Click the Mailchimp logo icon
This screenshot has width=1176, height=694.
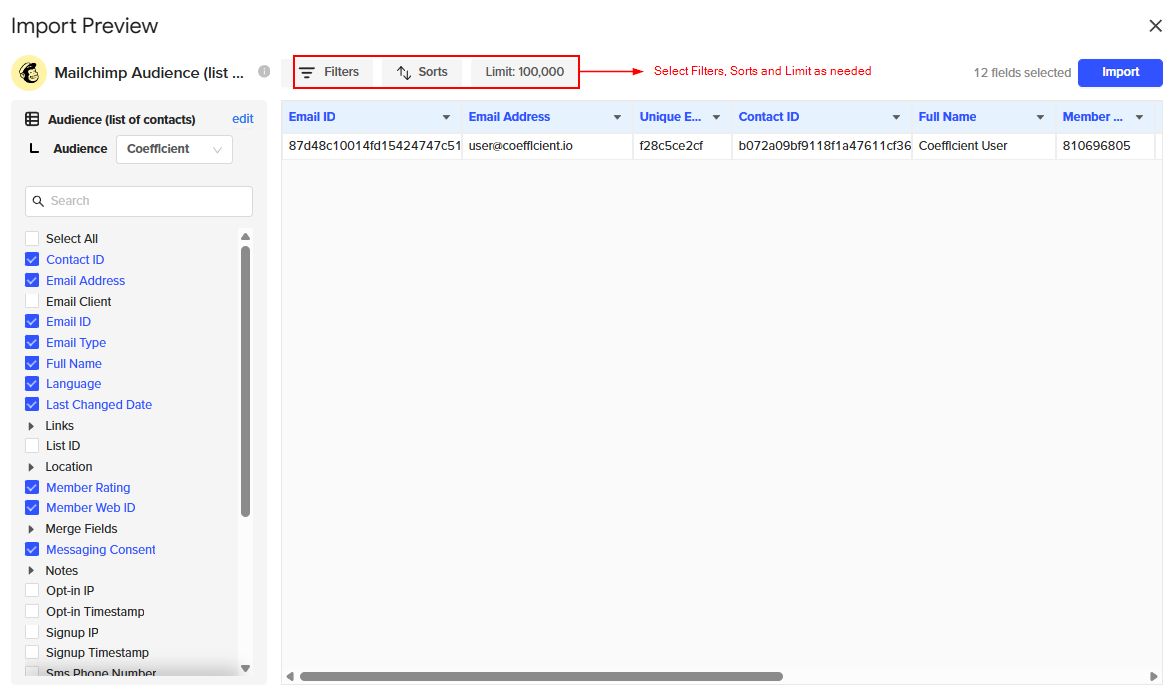(29, 73)
